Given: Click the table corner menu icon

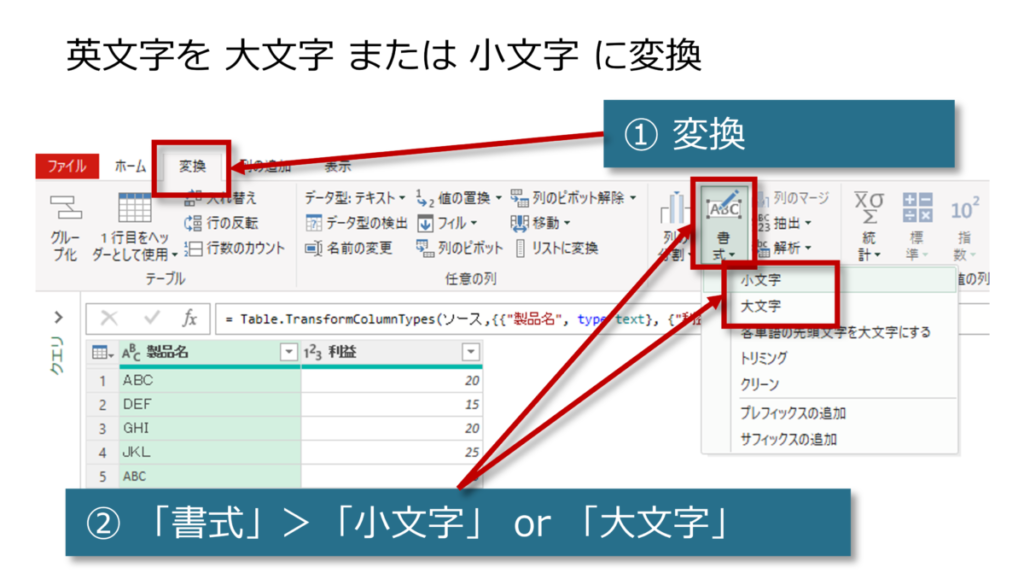Looking at the screenshot, I should click(x=101, y=352).
